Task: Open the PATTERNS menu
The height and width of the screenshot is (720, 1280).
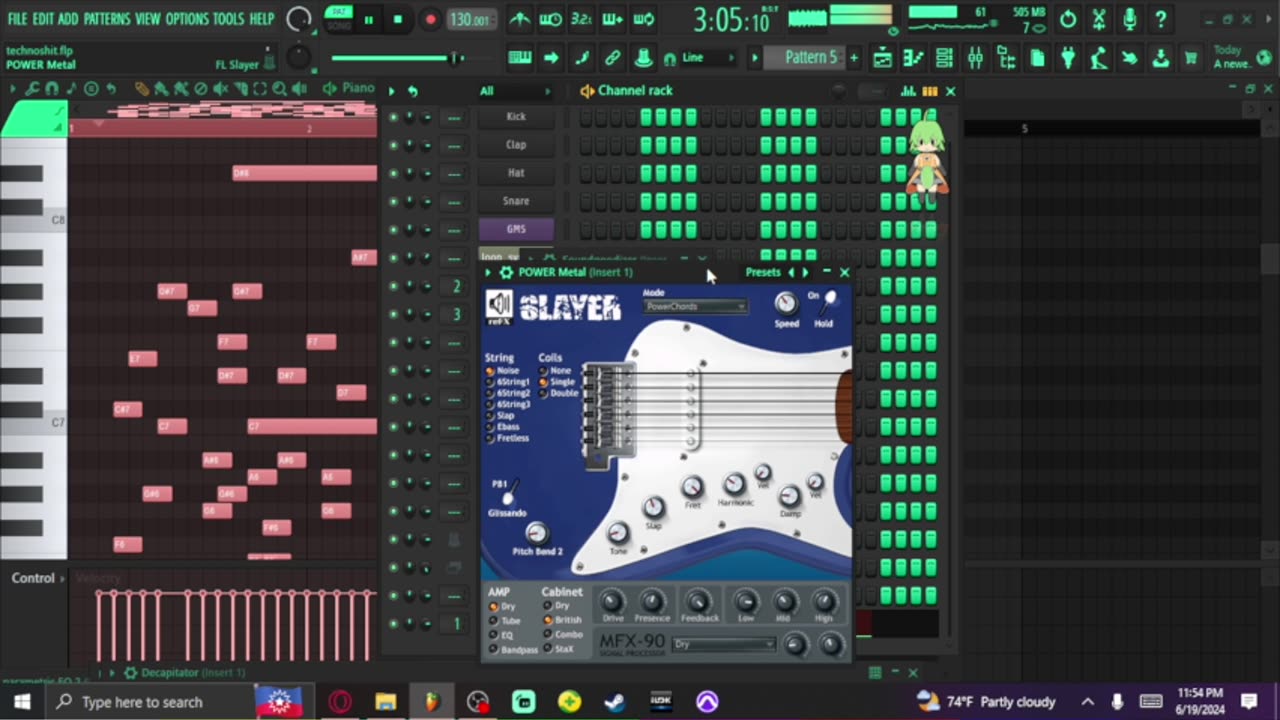Action: (x=106, y=19)
